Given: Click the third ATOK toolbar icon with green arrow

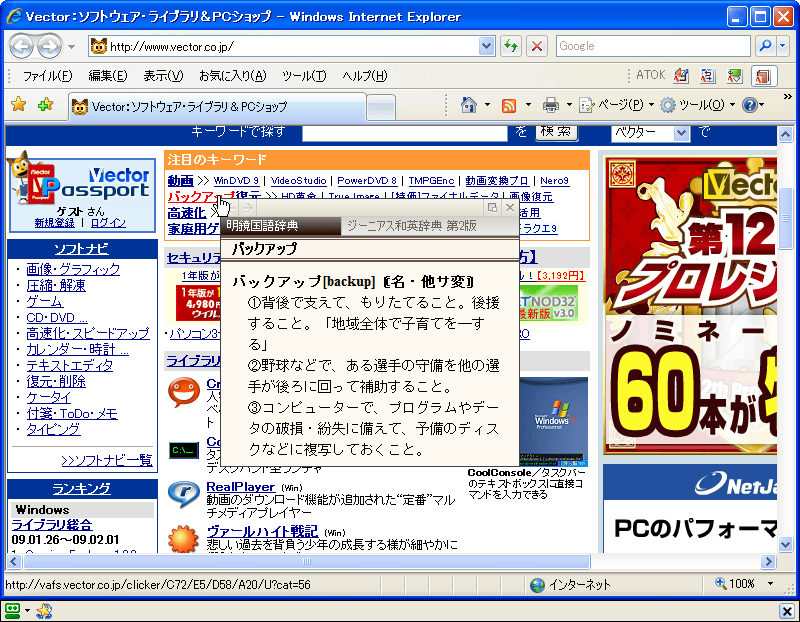Looking at the screenshot, I should tap(734, 76).
